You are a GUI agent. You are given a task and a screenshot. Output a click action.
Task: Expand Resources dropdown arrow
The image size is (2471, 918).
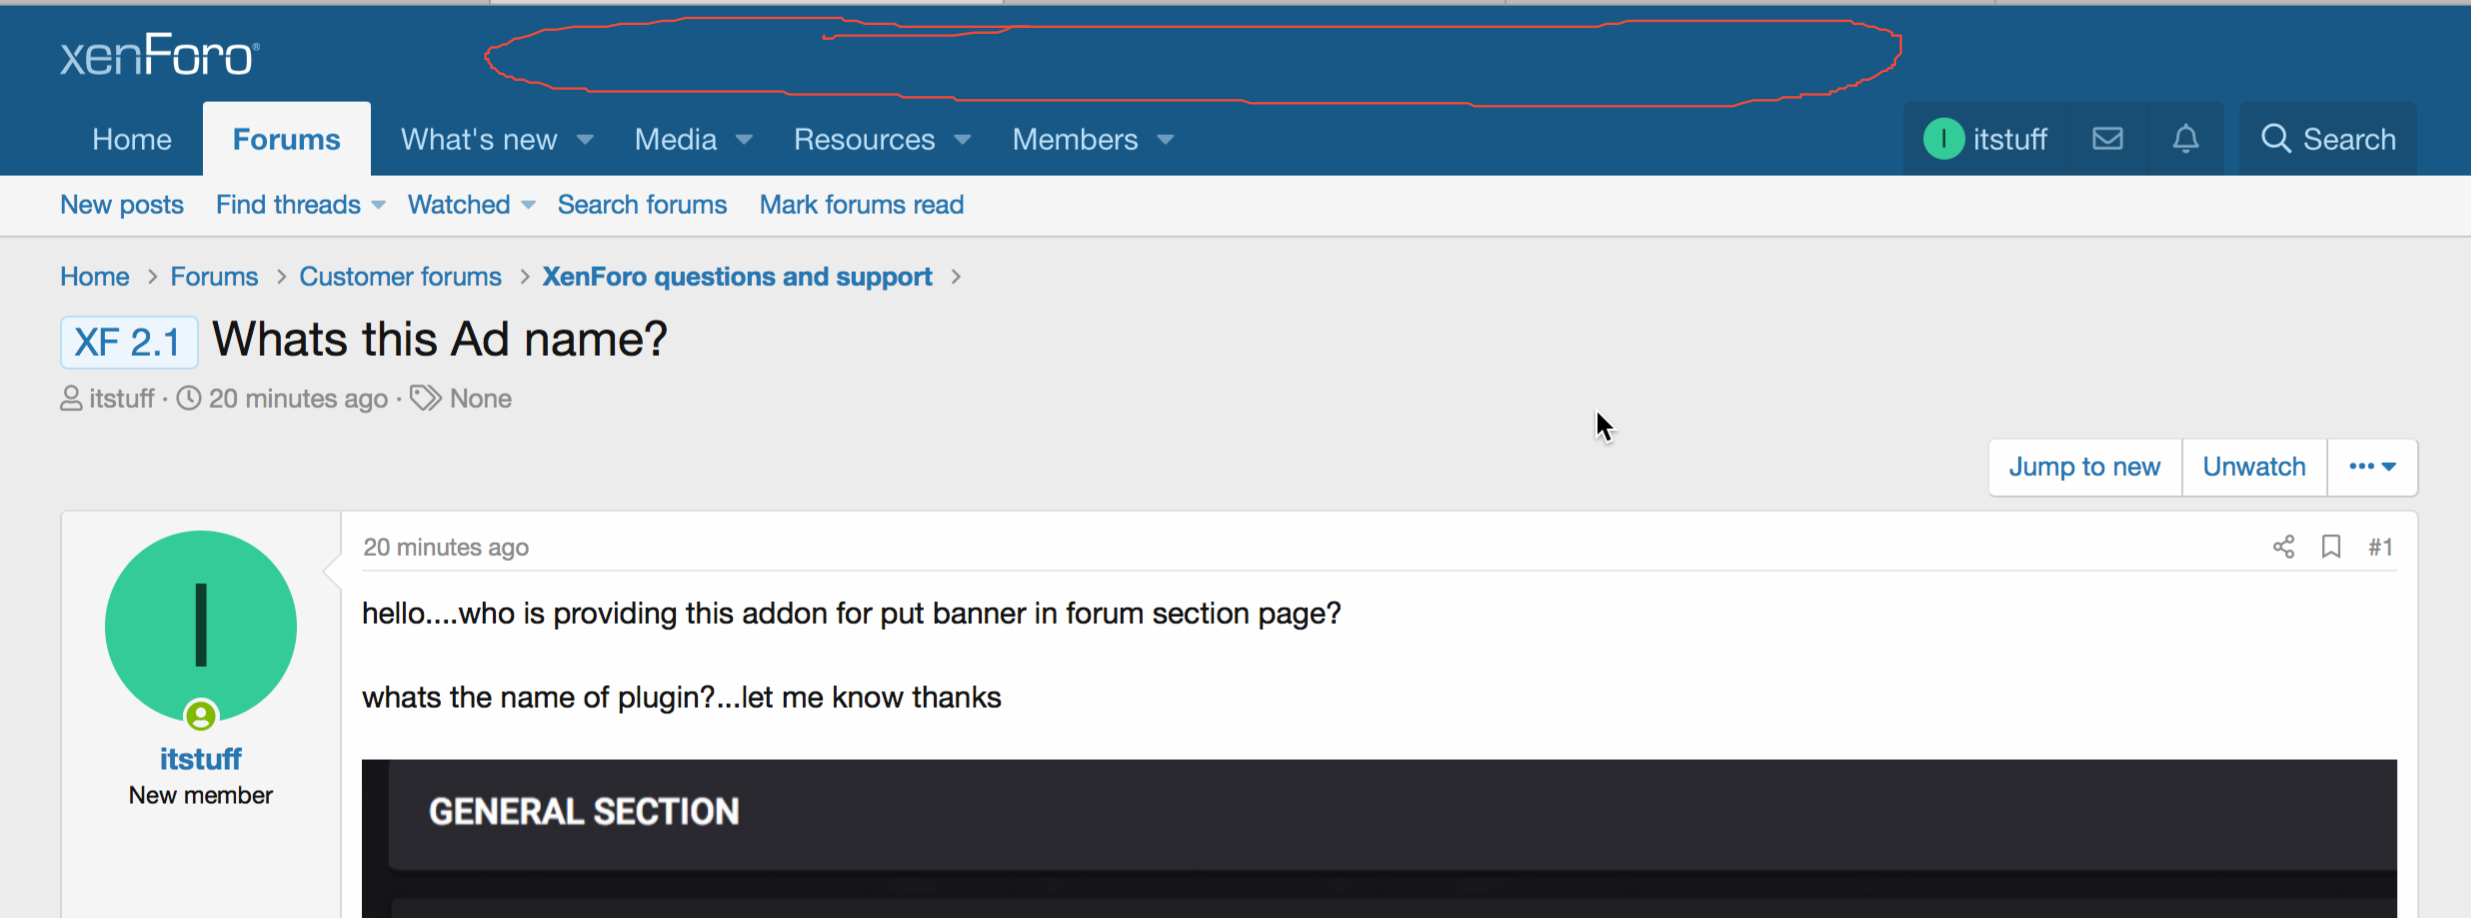tap(962, 140)
